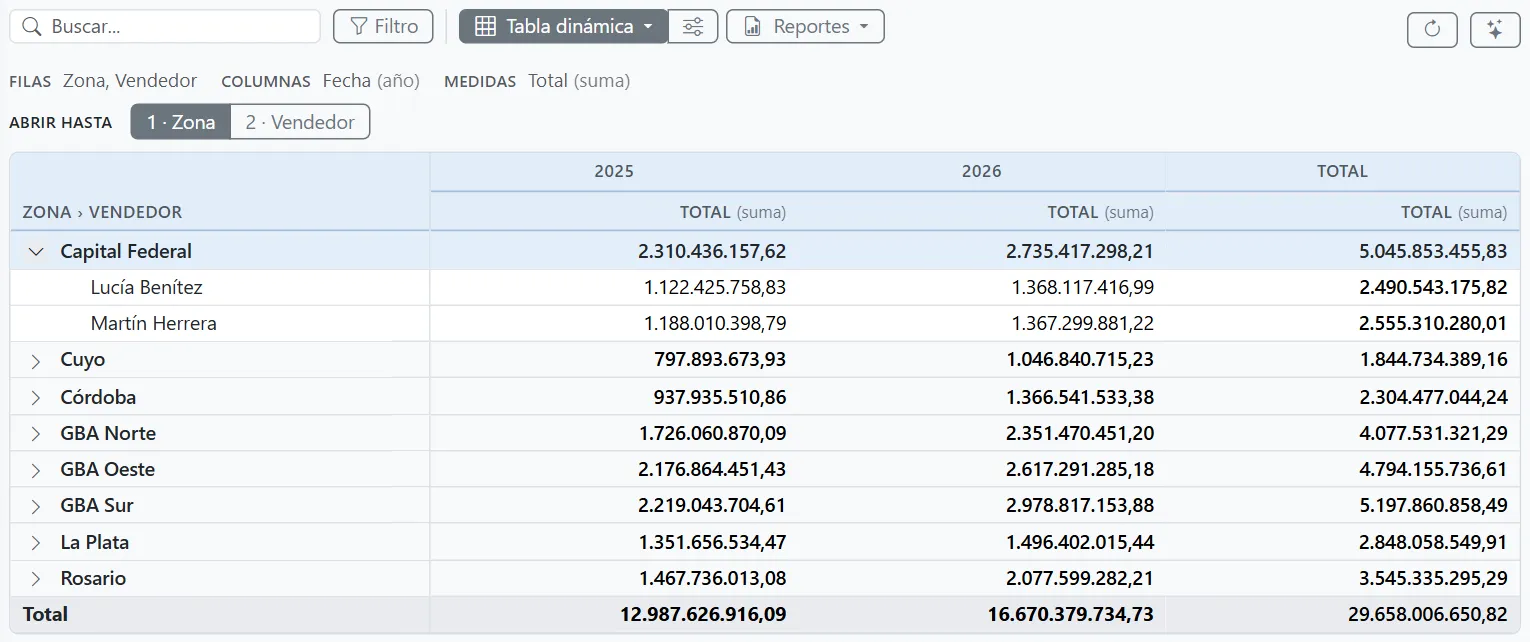Image resolution: width=1530 pixels, height=642 pixels.
Task: Click the Zona, Vendedor rows setting
Action: 130,81
